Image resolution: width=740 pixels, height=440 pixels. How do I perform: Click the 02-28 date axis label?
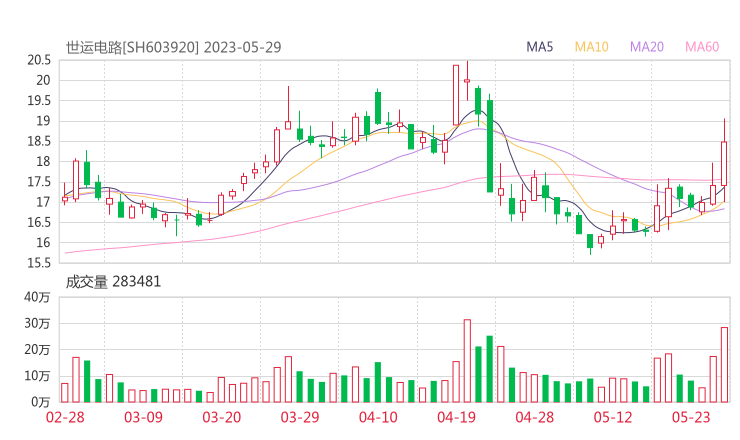65,417
